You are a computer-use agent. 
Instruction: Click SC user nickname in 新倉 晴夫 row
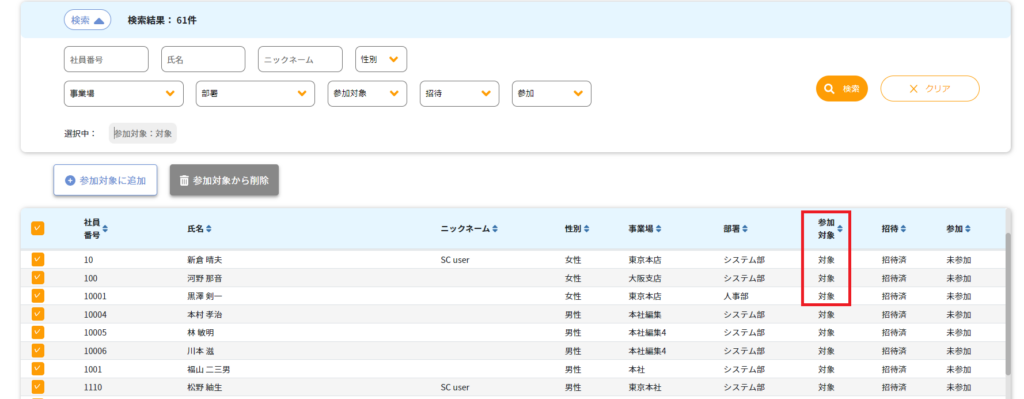click(455, 260)
